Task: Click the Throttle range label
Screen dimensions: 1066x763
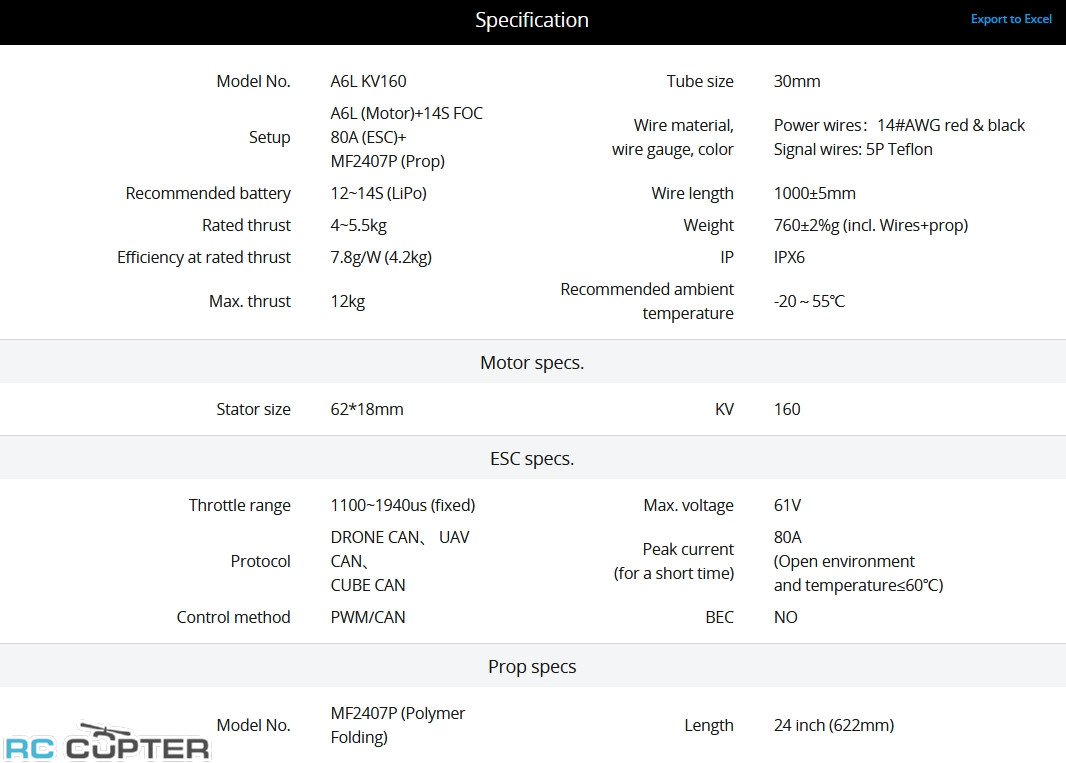Action: (240, 505)
